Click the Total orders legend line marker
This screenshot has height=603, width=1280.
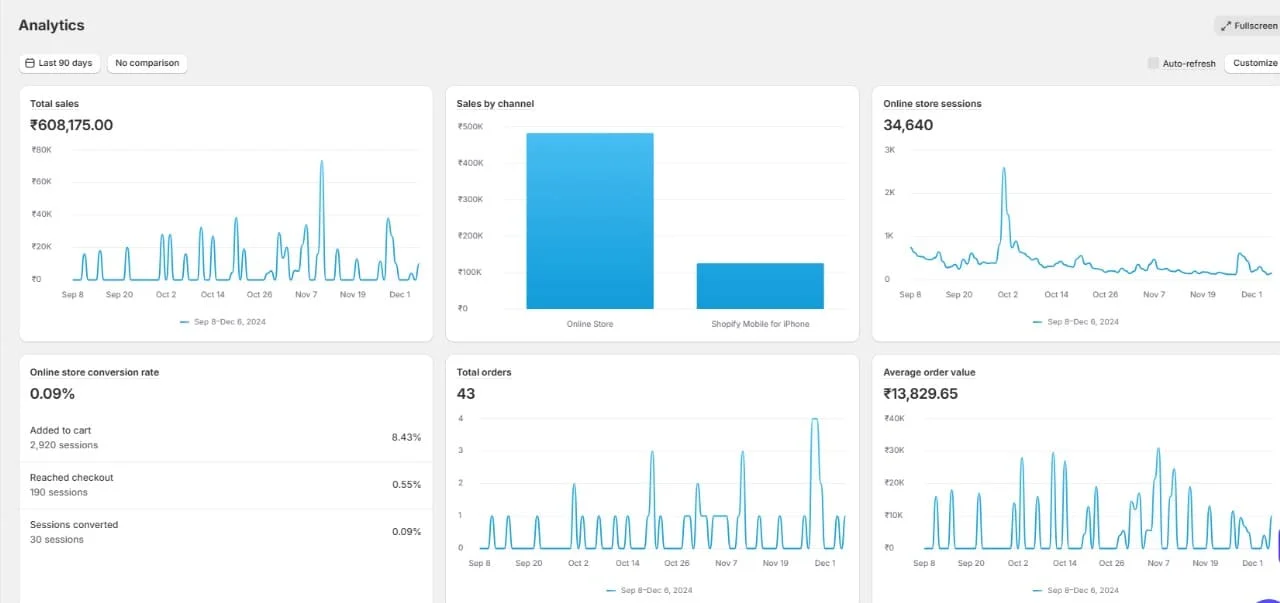click(x=611, y=591)
